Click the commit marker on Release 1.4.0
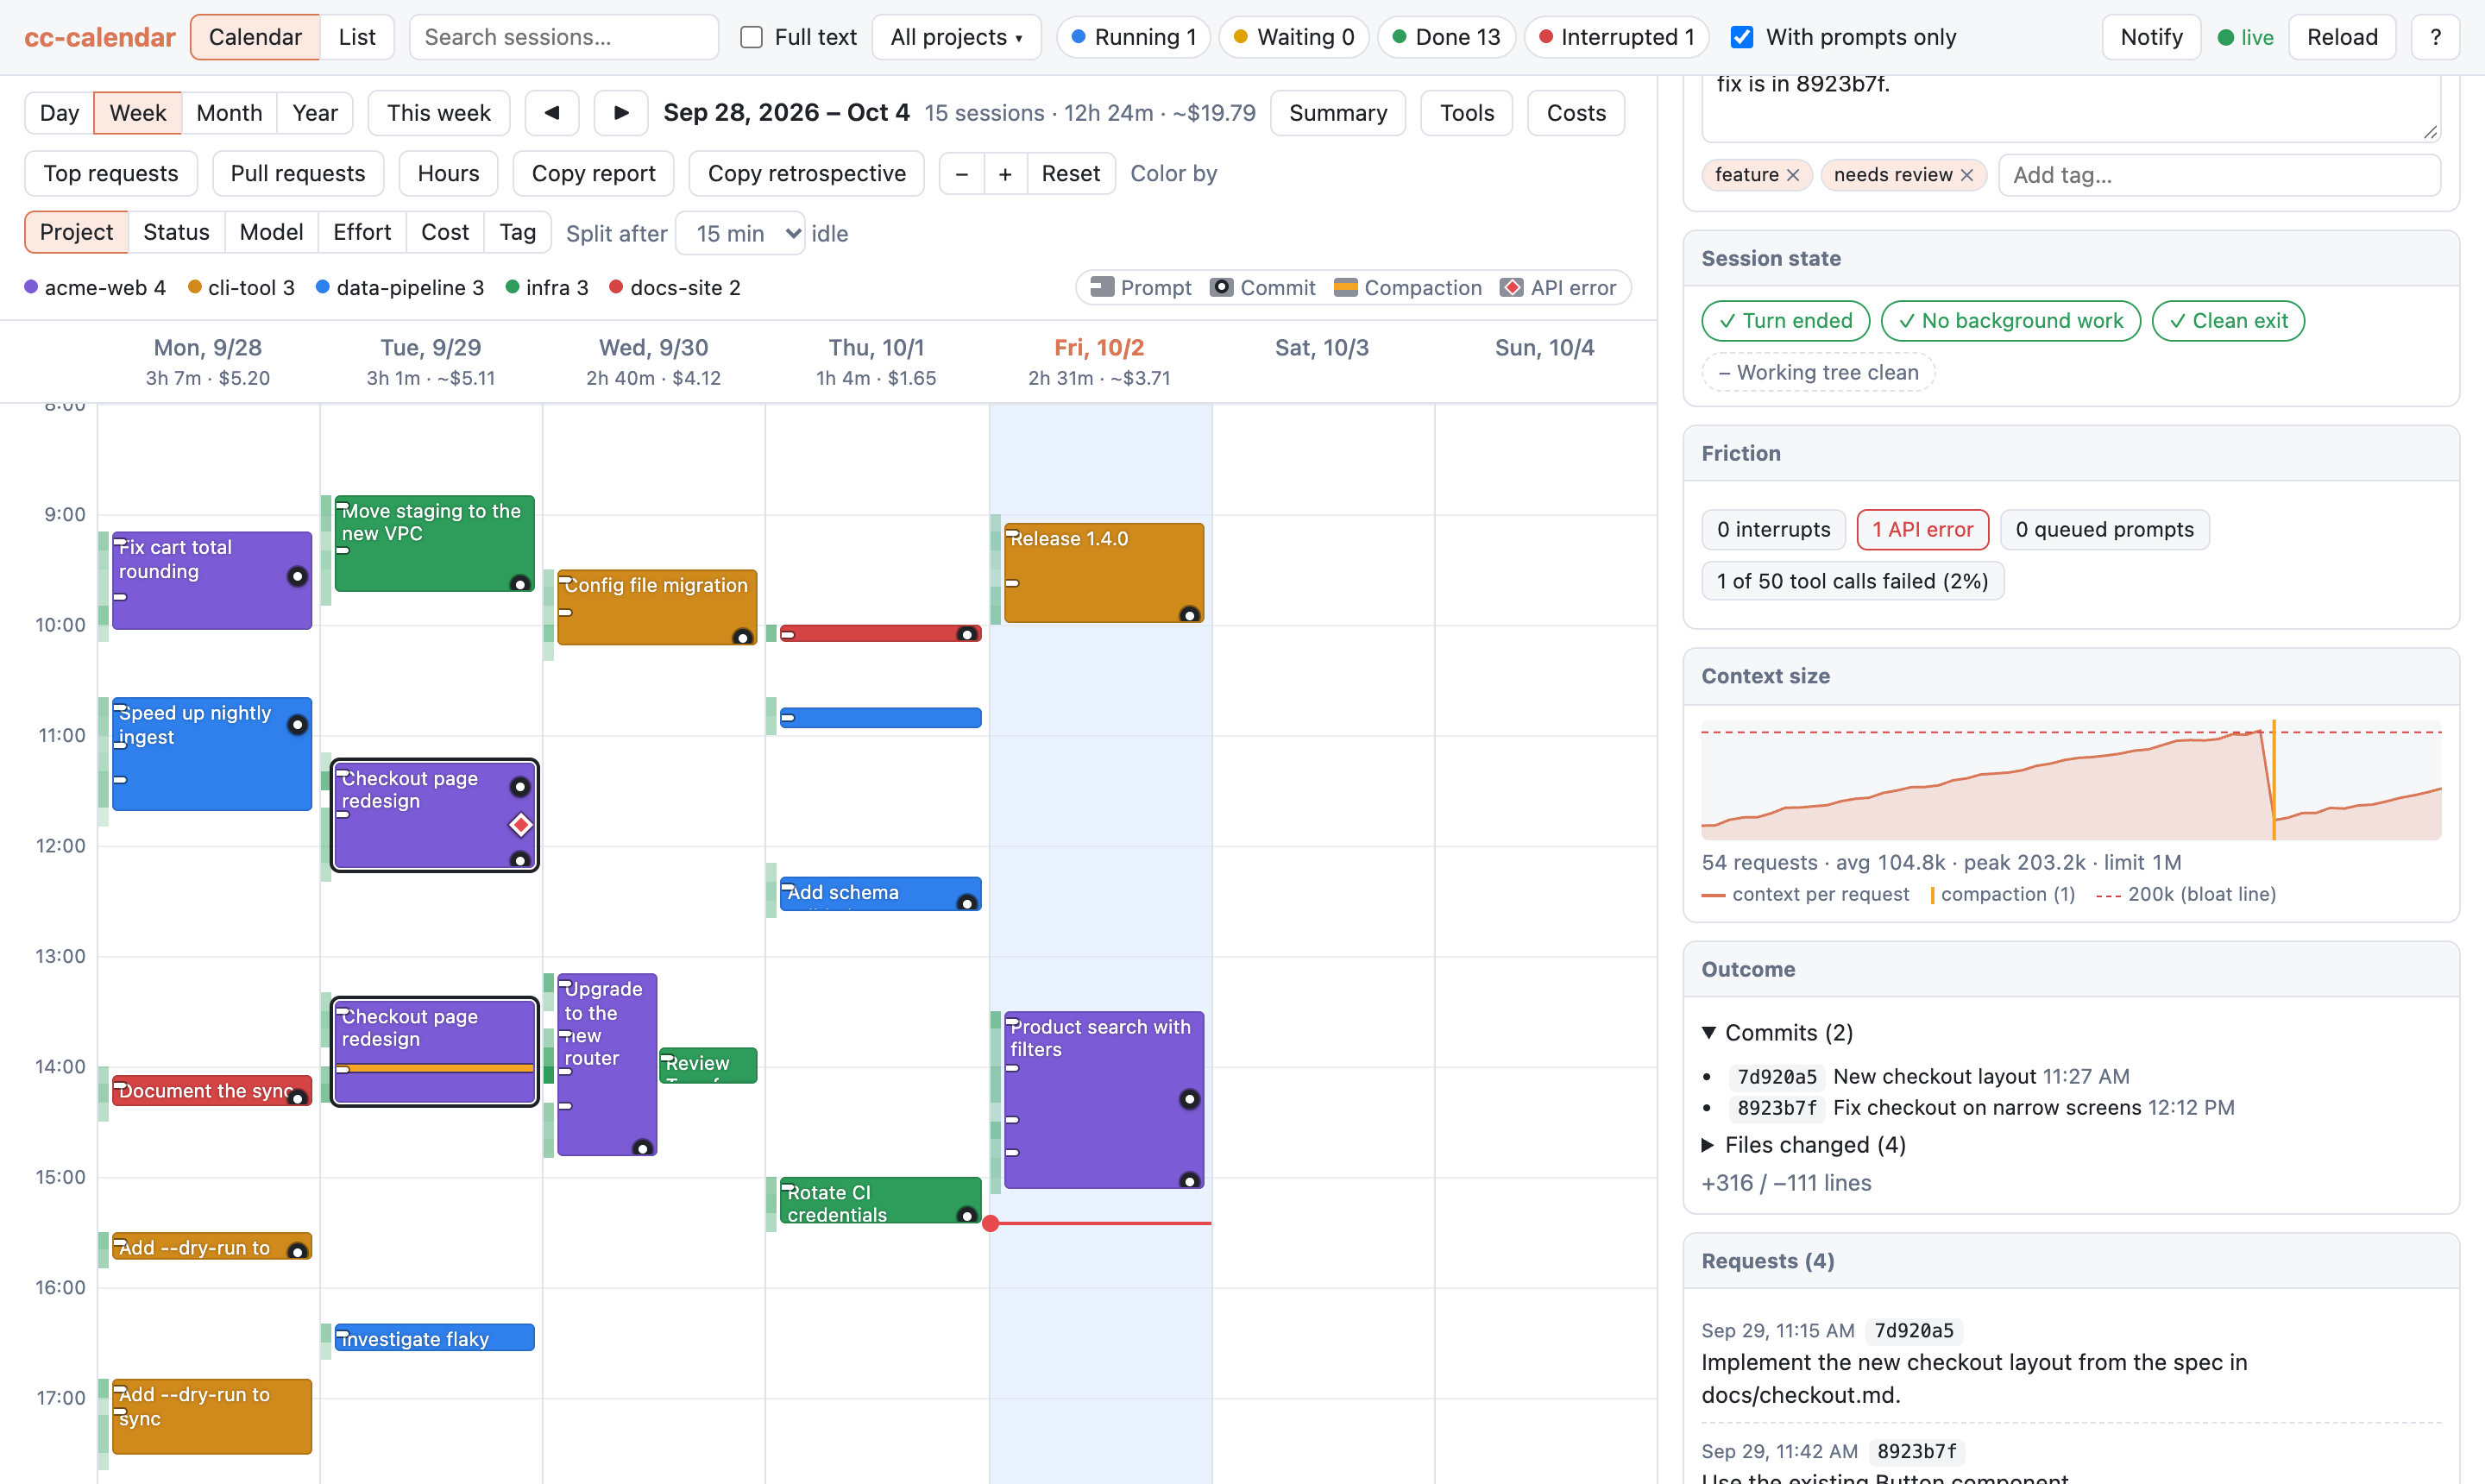Image resolution: width=2485 pixels, height=1484 pixels. coord(1189,614)
